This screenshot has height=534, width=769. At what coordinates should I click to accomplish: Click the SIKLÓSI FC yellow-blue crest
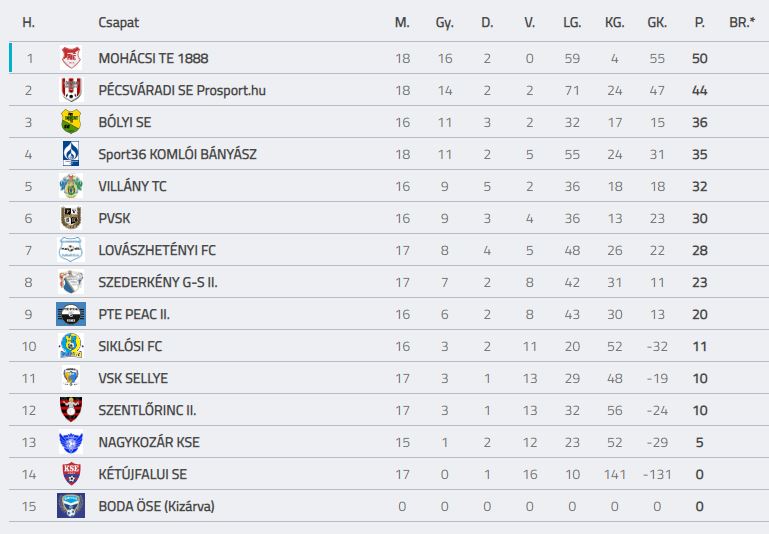[71, 346]
